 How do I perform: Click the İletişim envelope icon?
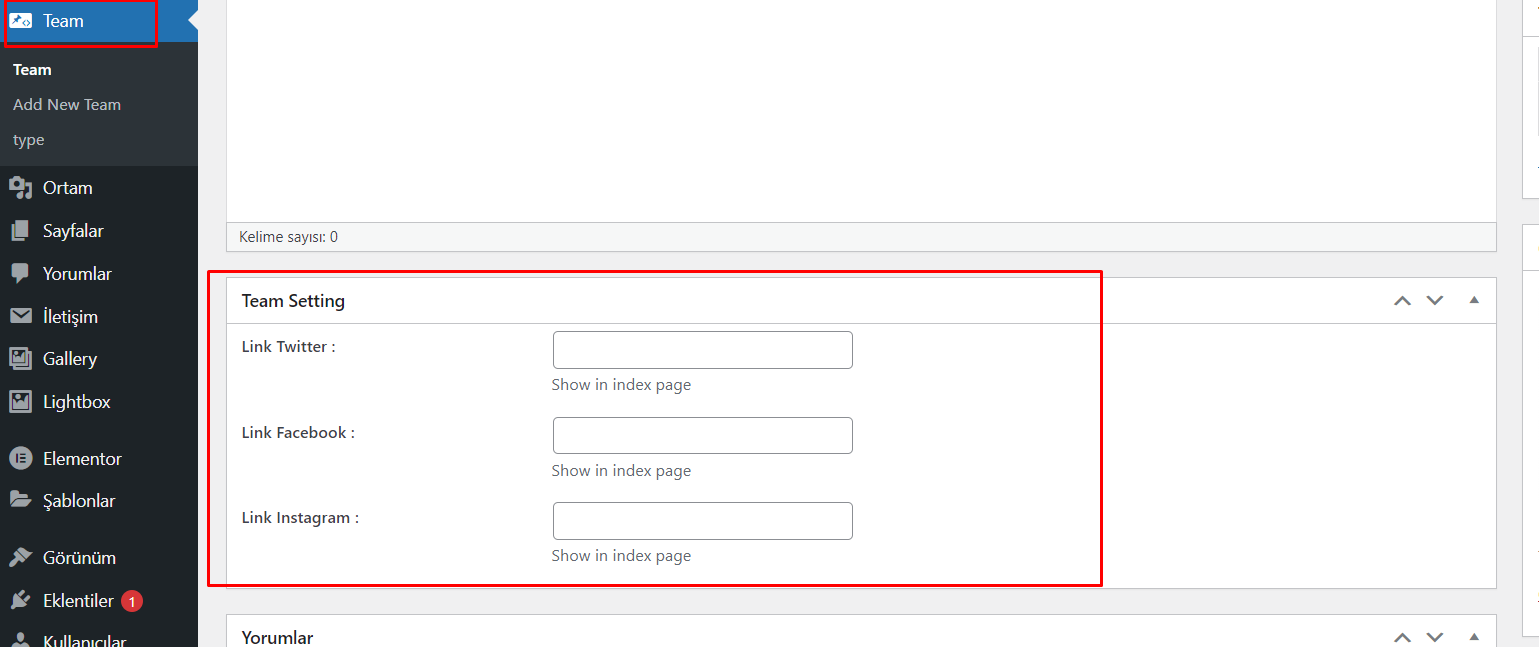pyautogui.click(x=21, y=317)
